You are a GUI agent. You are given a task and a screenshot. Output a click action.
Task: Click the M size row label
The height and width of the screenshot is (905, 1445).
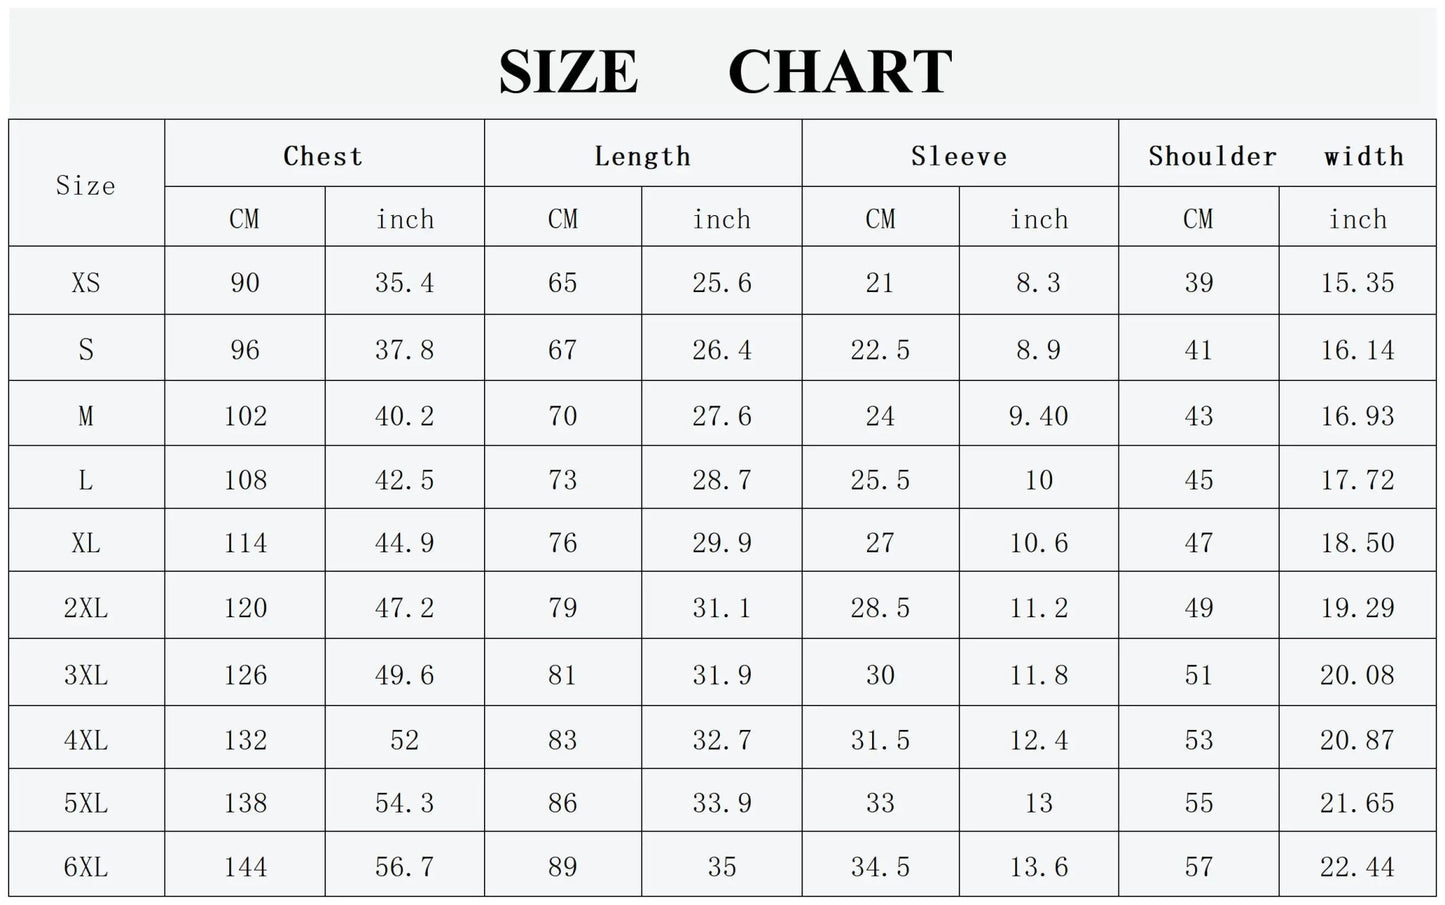pos(86,416)
